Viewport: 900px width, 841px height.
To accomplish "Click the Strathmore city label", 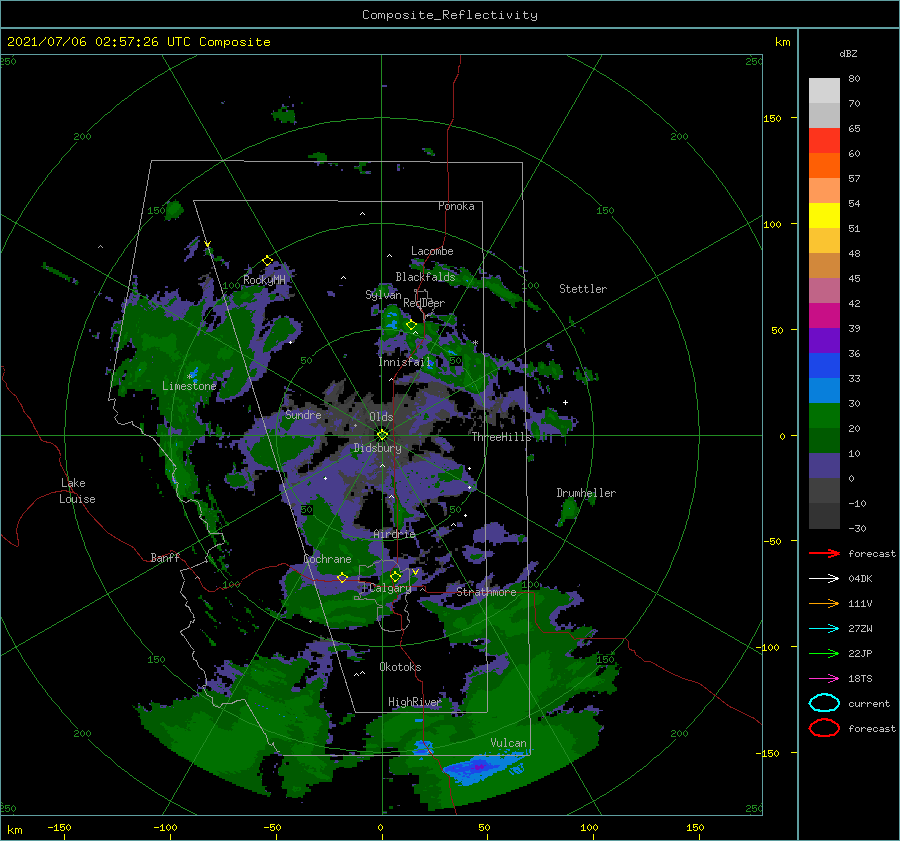I will click(486, 591).
